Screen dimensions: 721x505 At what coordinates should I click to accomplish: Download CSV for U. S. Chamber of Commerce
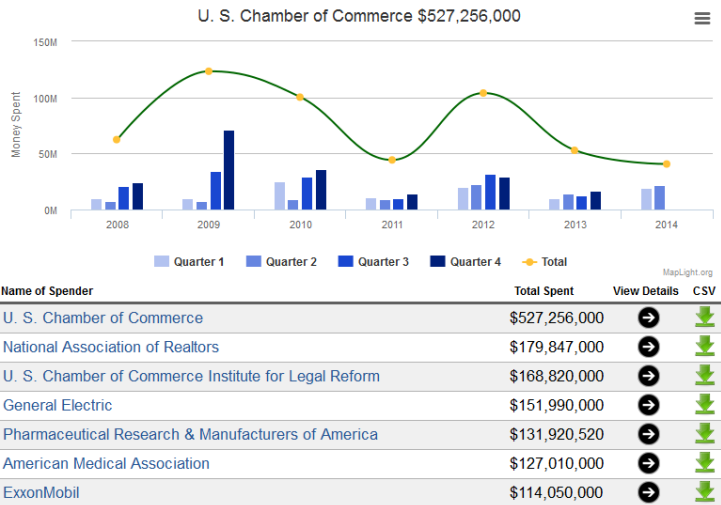pyautogui.click(x=704, y=318)
